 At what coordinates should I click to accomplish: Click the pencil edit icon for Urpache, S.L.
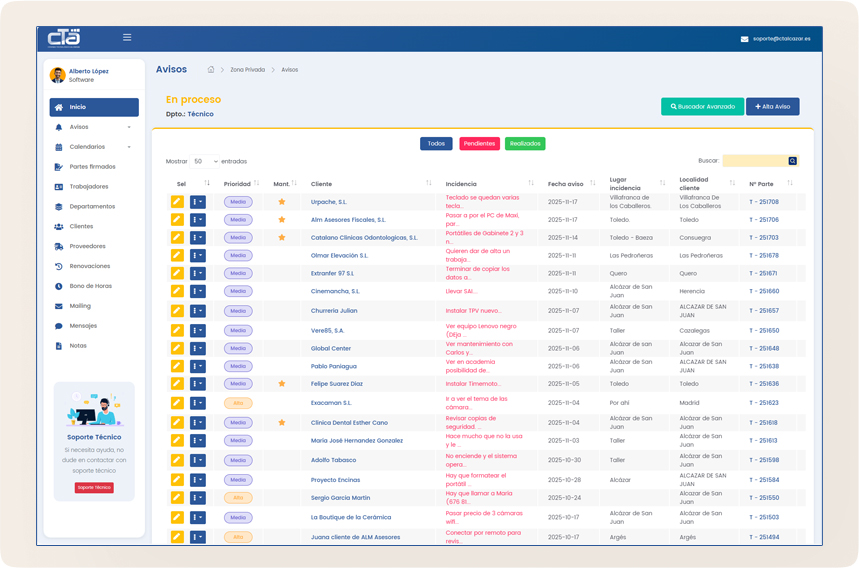[x=177, y=202]
